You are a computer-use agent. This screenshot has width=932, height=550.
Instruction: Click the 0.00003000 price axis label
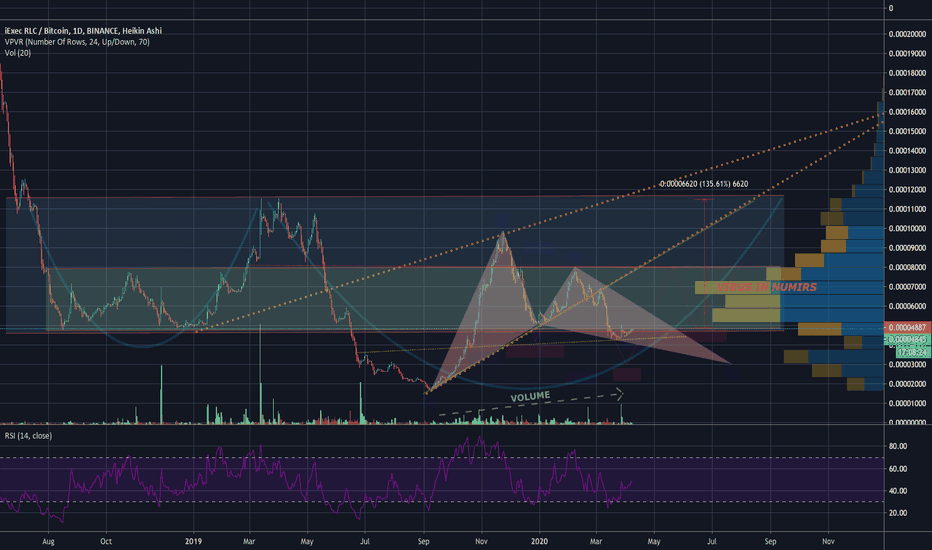907,364
